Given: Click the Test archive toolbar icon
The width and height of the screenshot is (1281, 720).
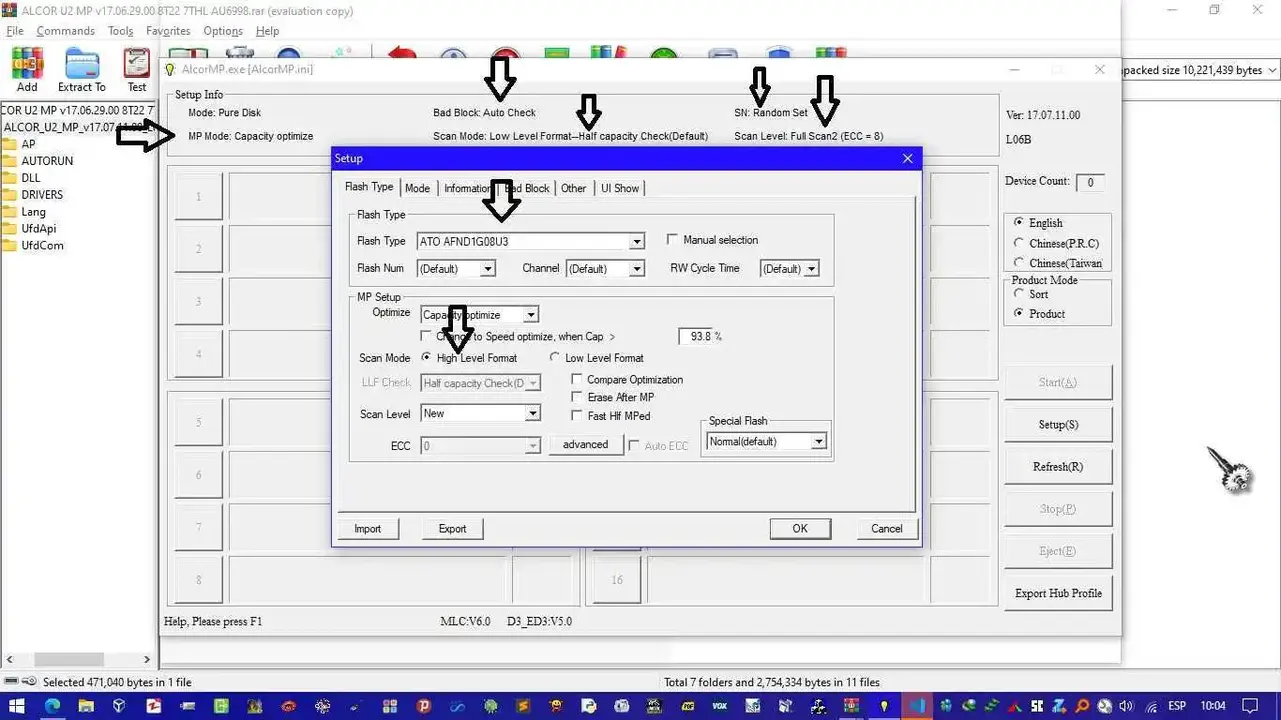Looking at the screenshot, I should [137, 70].
